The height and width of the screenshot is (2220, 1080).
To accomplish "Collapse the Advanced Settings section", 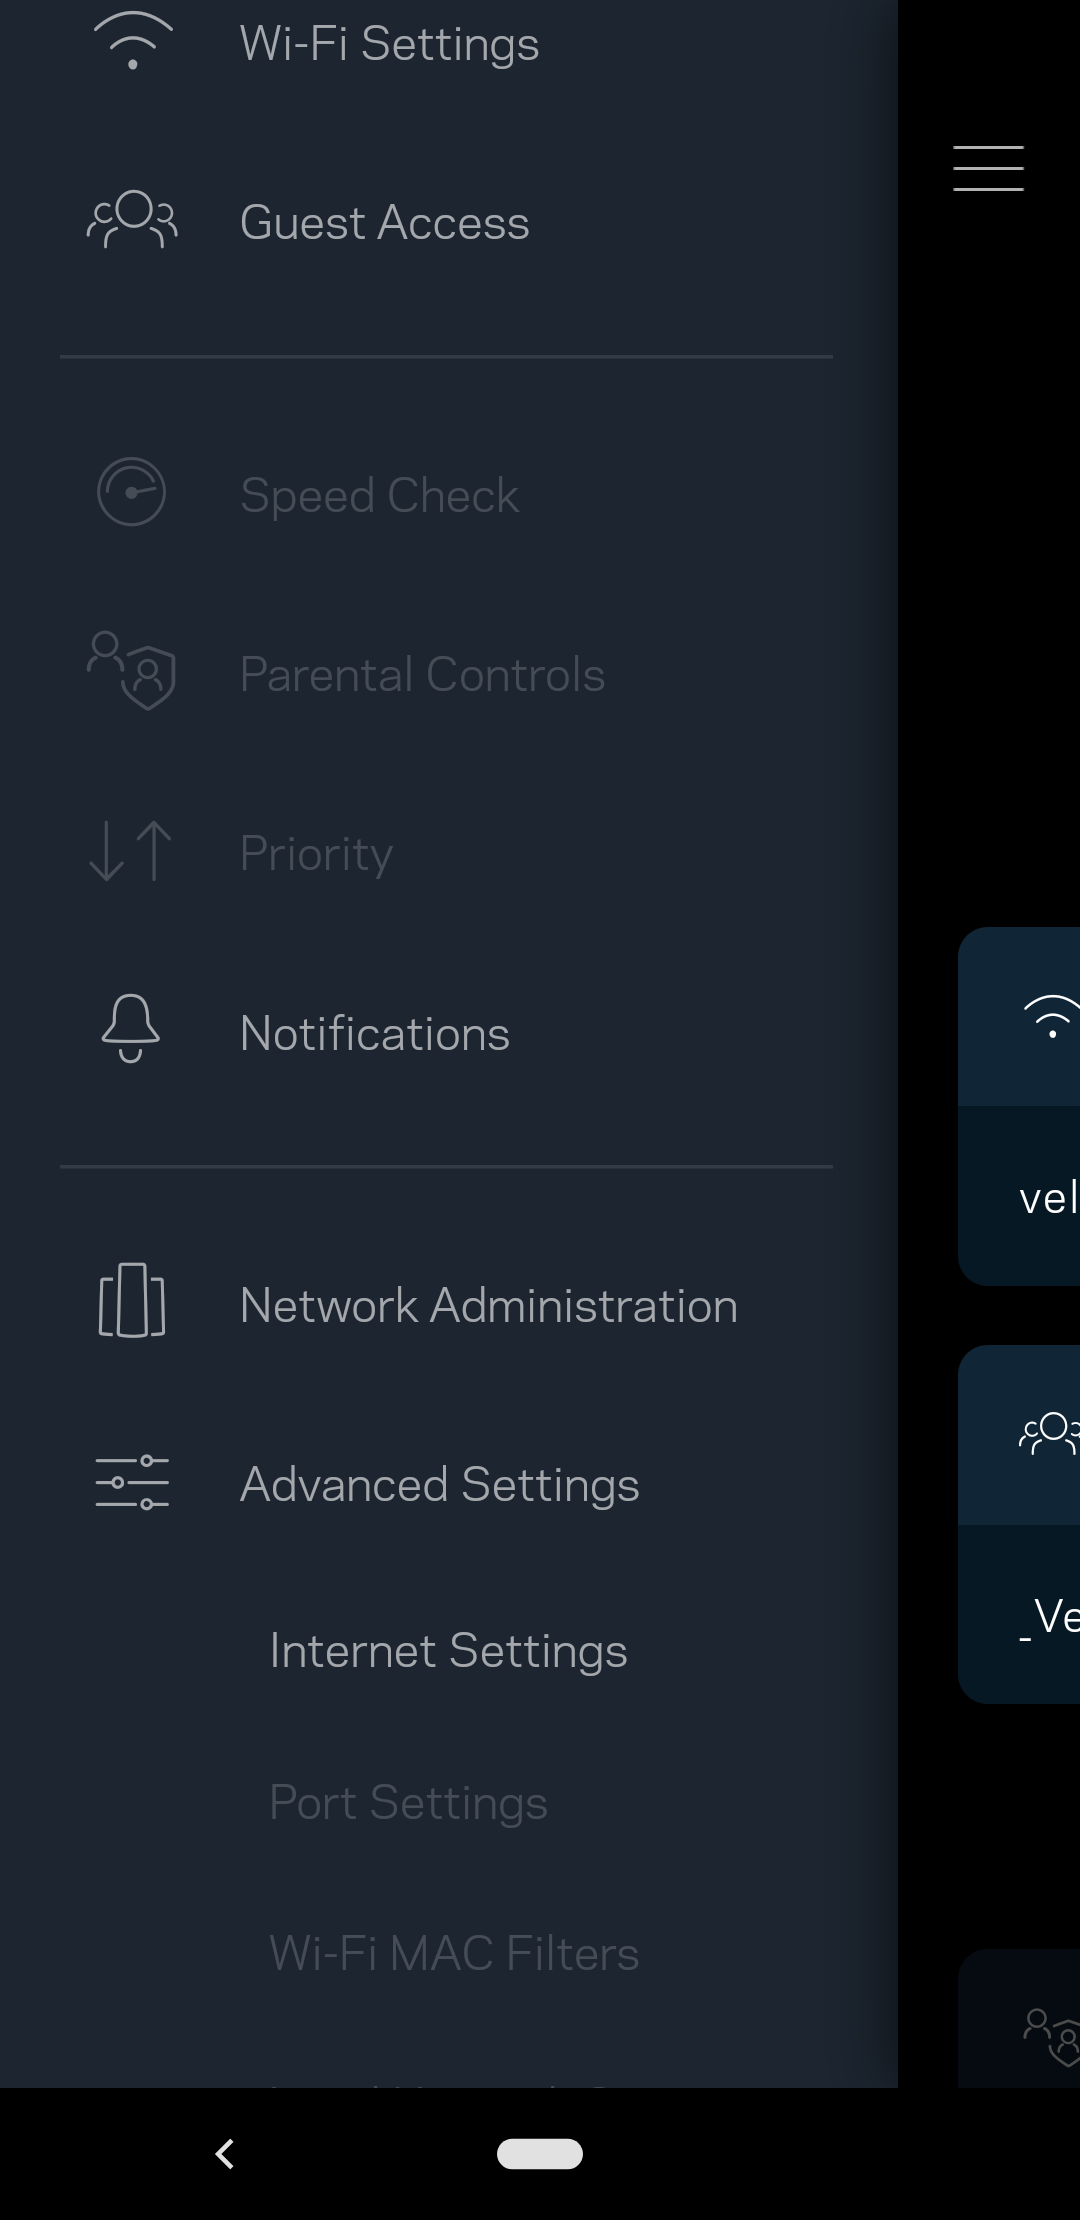I will (x=440, y=1485).
